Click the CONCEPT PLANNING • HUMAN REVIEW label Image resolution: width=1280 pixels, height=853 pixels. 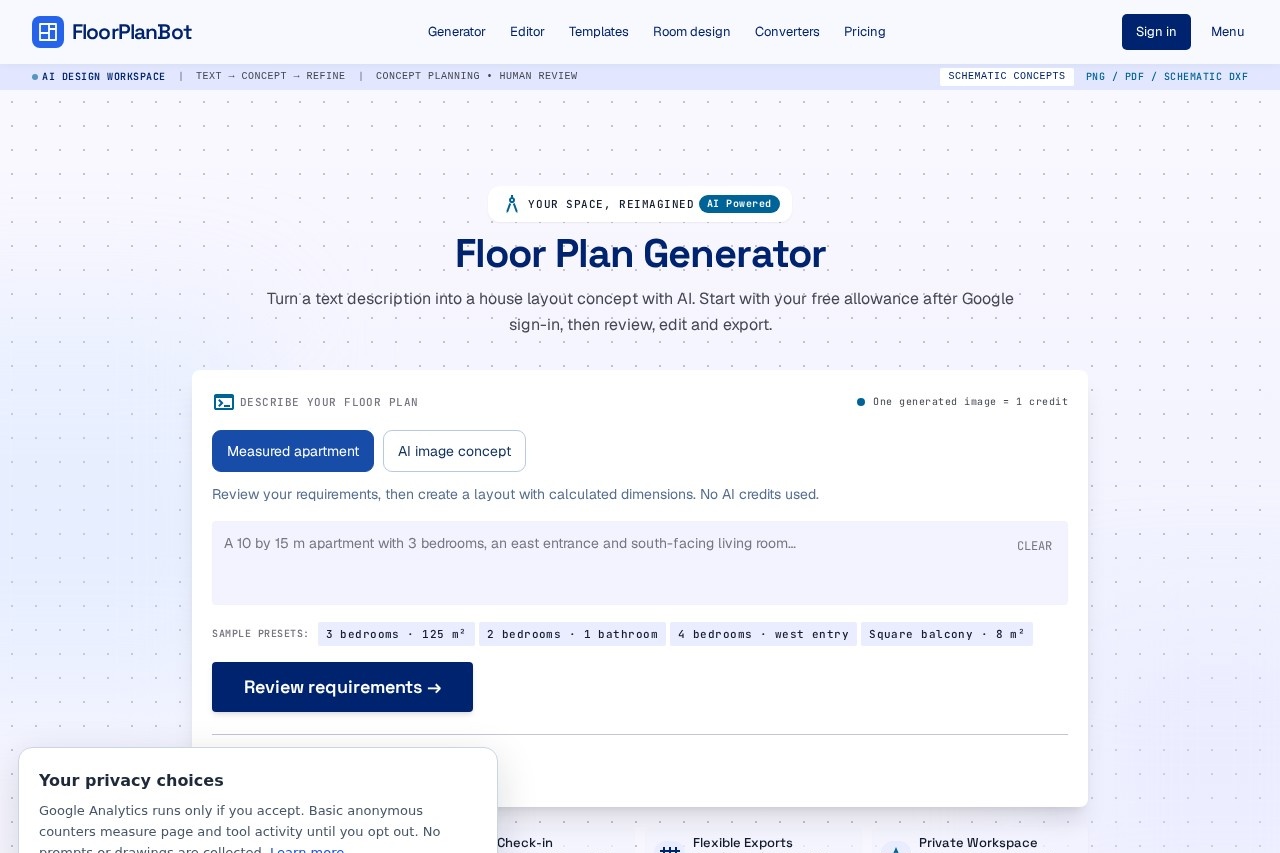(x=476, y=76)
